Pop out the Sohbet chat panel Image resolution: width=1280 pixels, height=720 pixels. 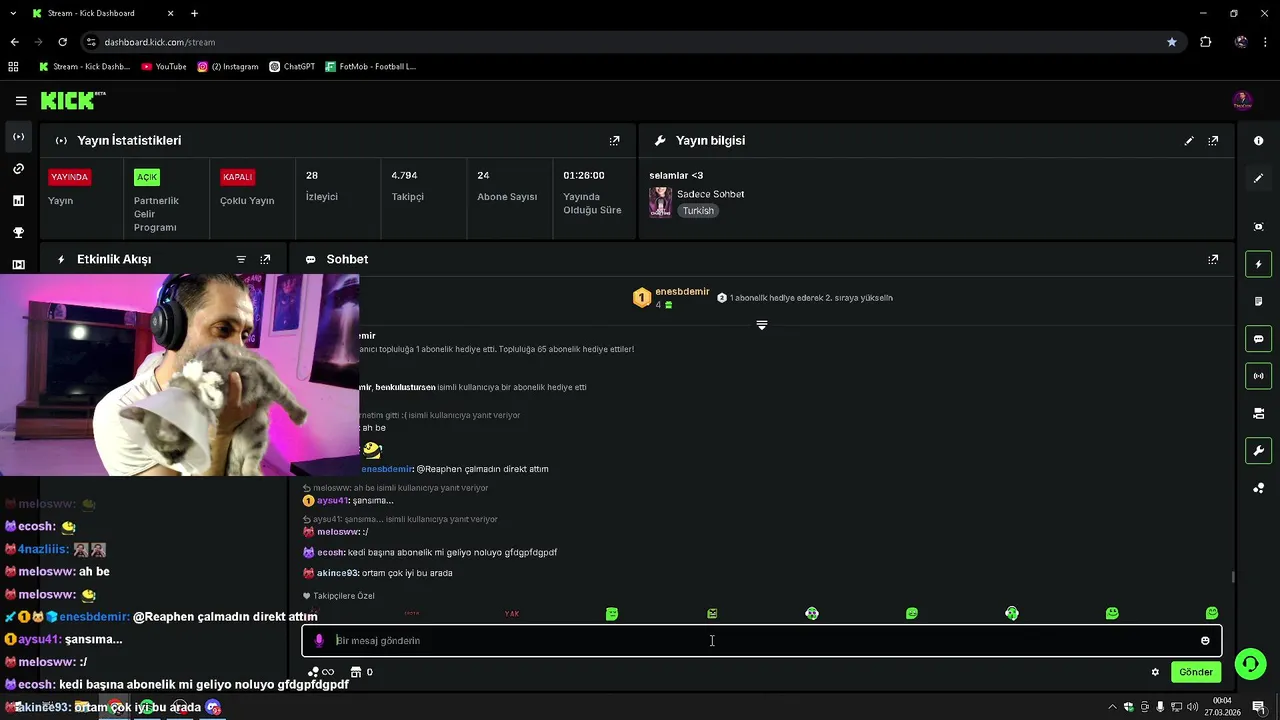1213,259
